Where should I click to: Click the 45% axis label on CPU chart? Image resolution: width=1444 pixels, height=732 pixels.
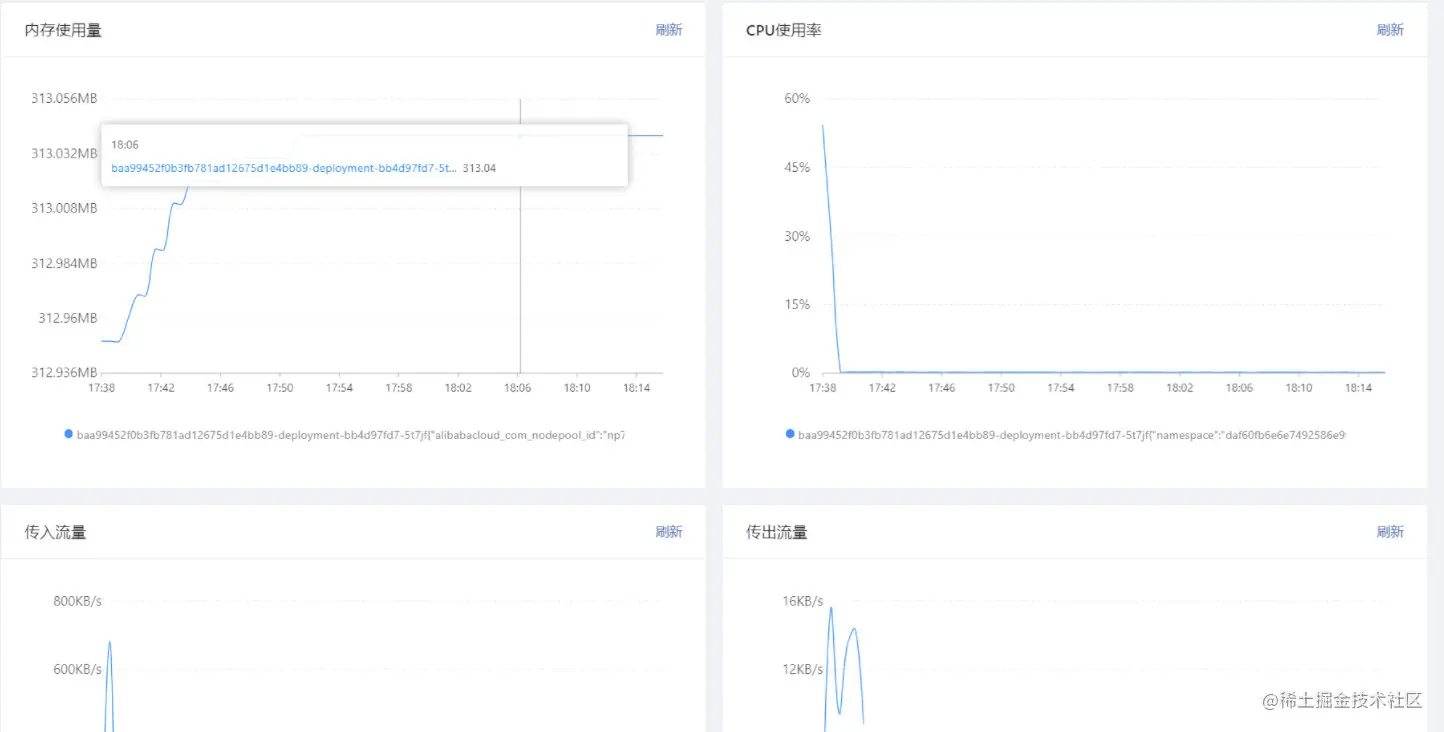pos(797,167)
